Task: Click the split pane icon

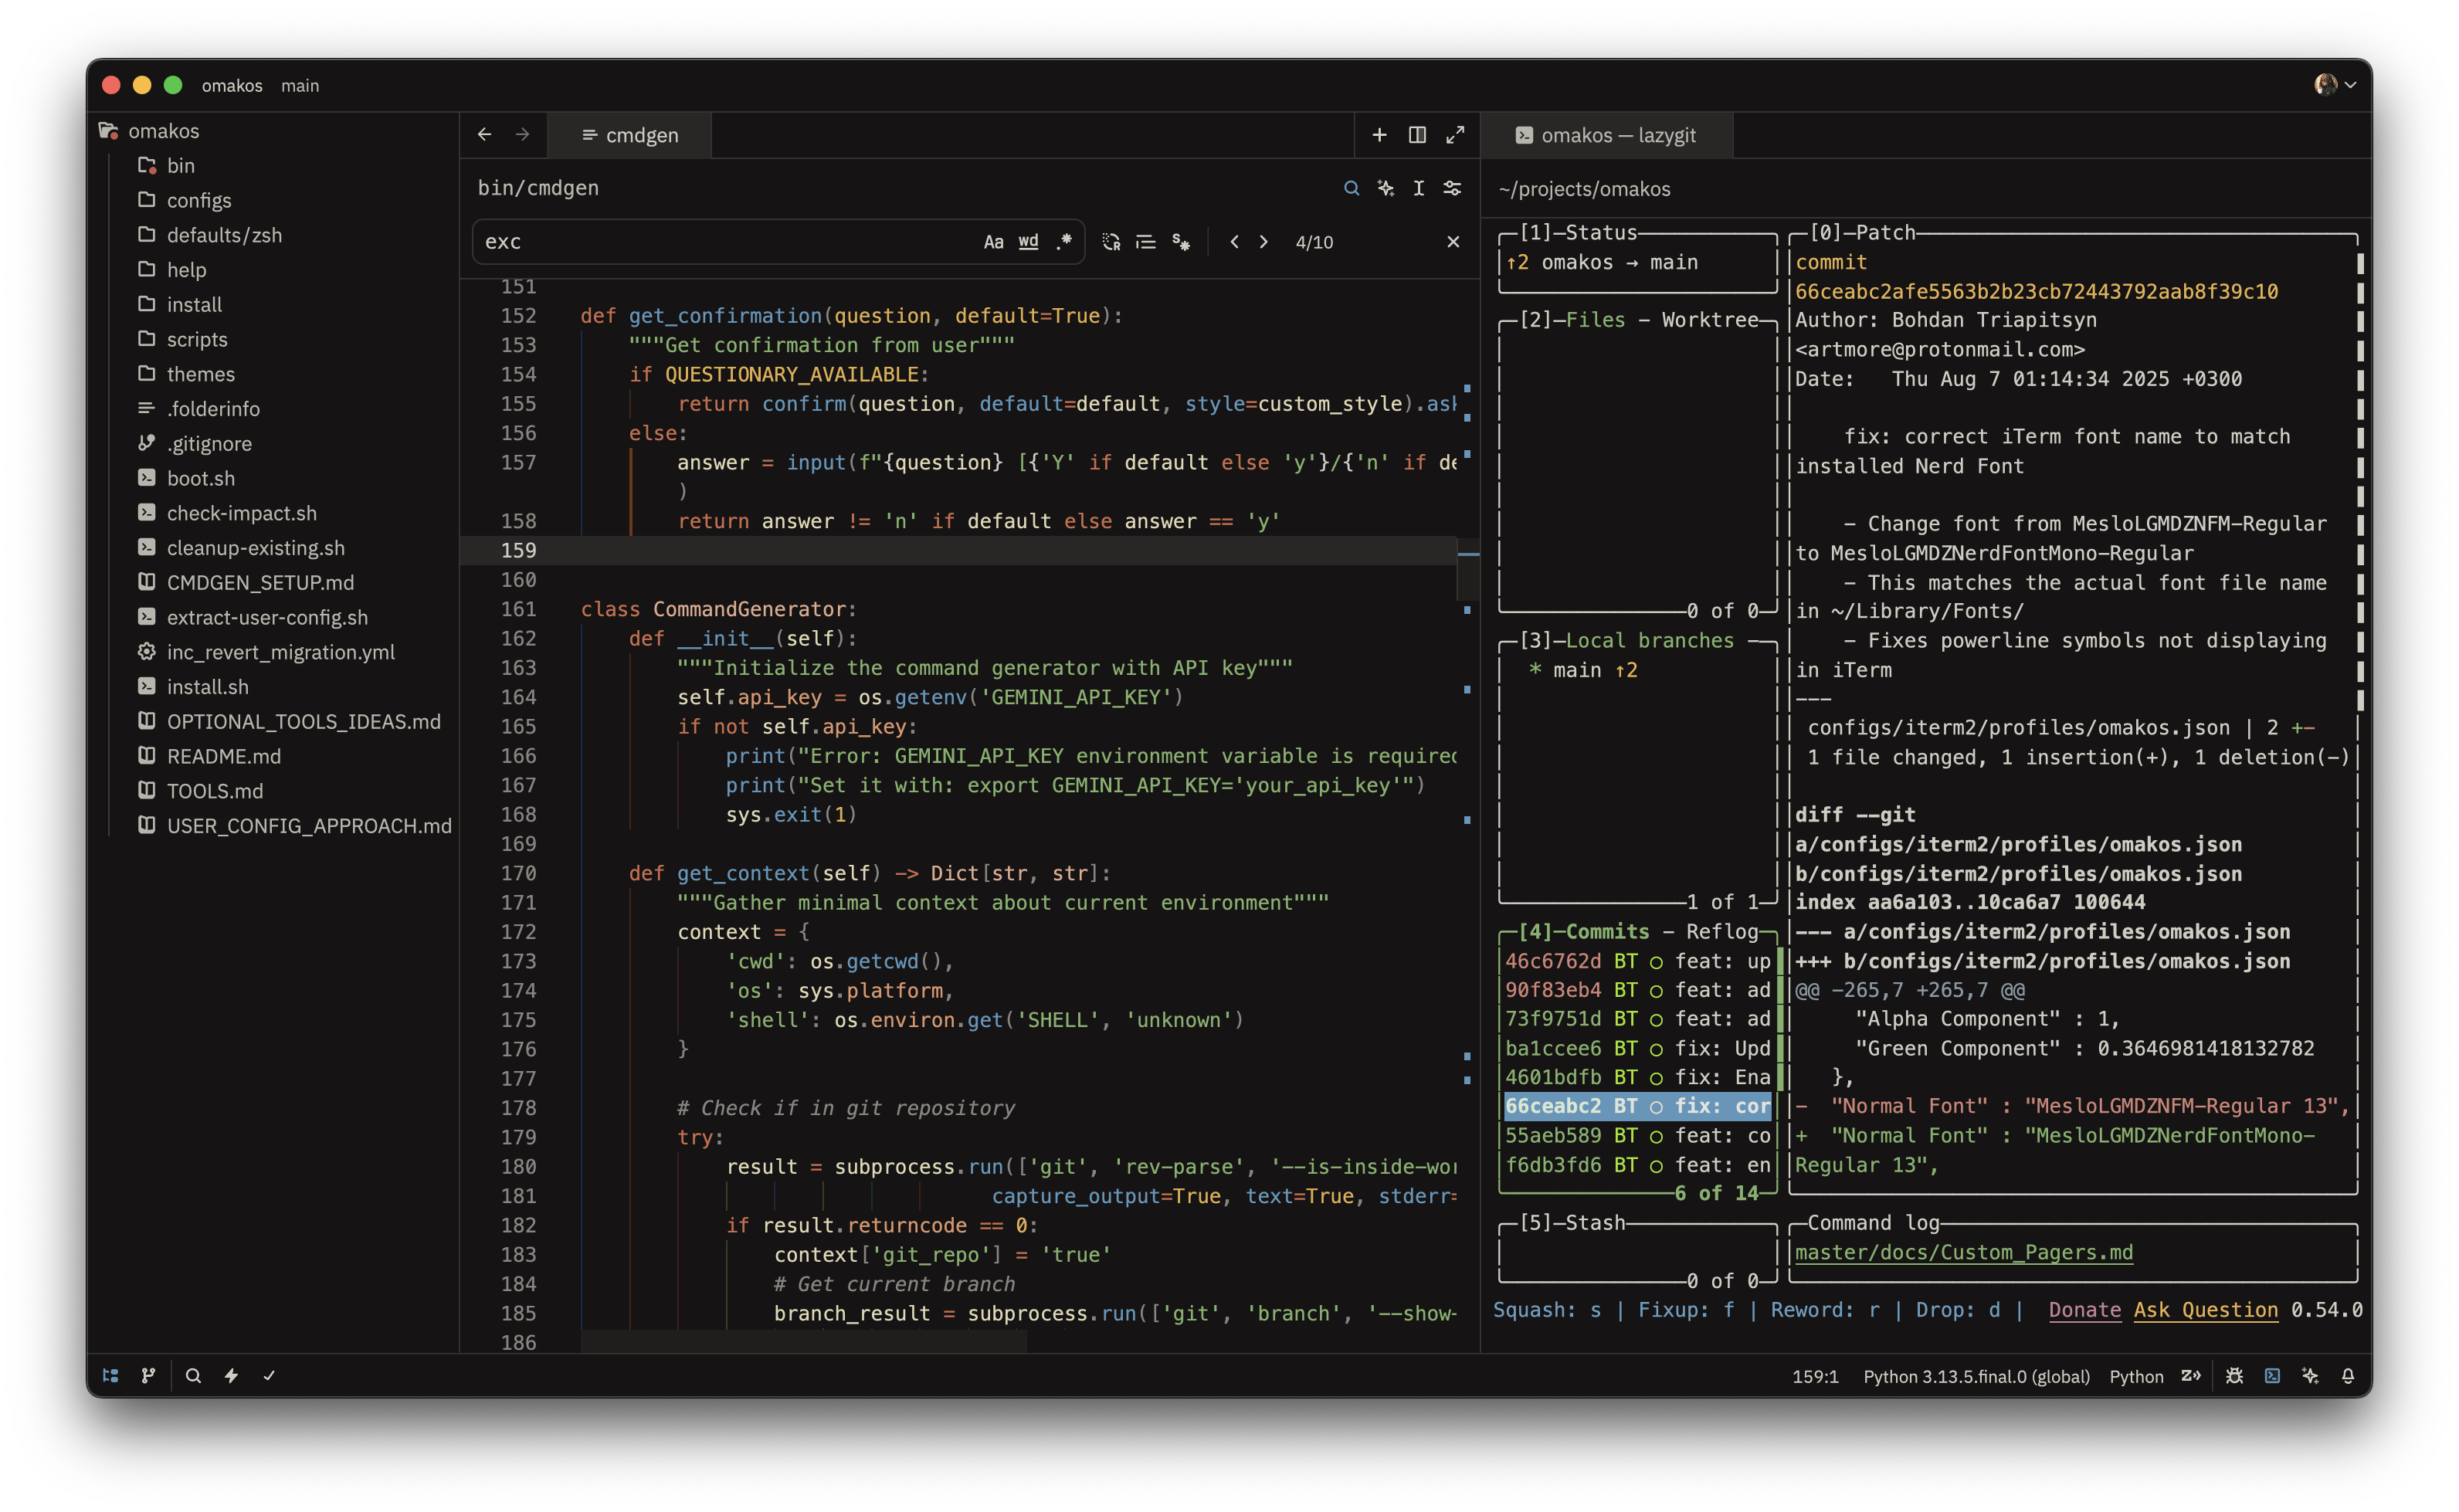Action: [x=1417, y=135]
